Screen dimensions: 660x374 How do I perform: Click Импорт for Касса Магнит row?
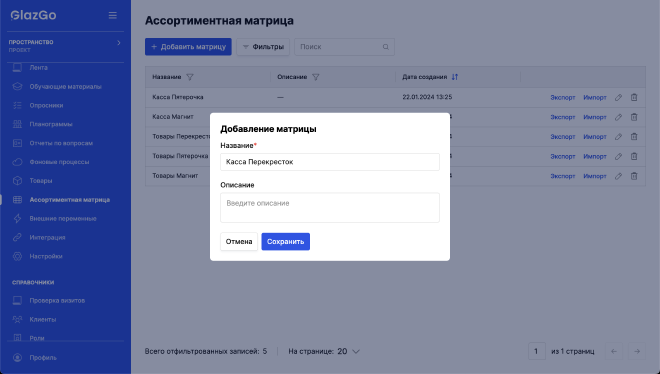click(x=595, y=117)
